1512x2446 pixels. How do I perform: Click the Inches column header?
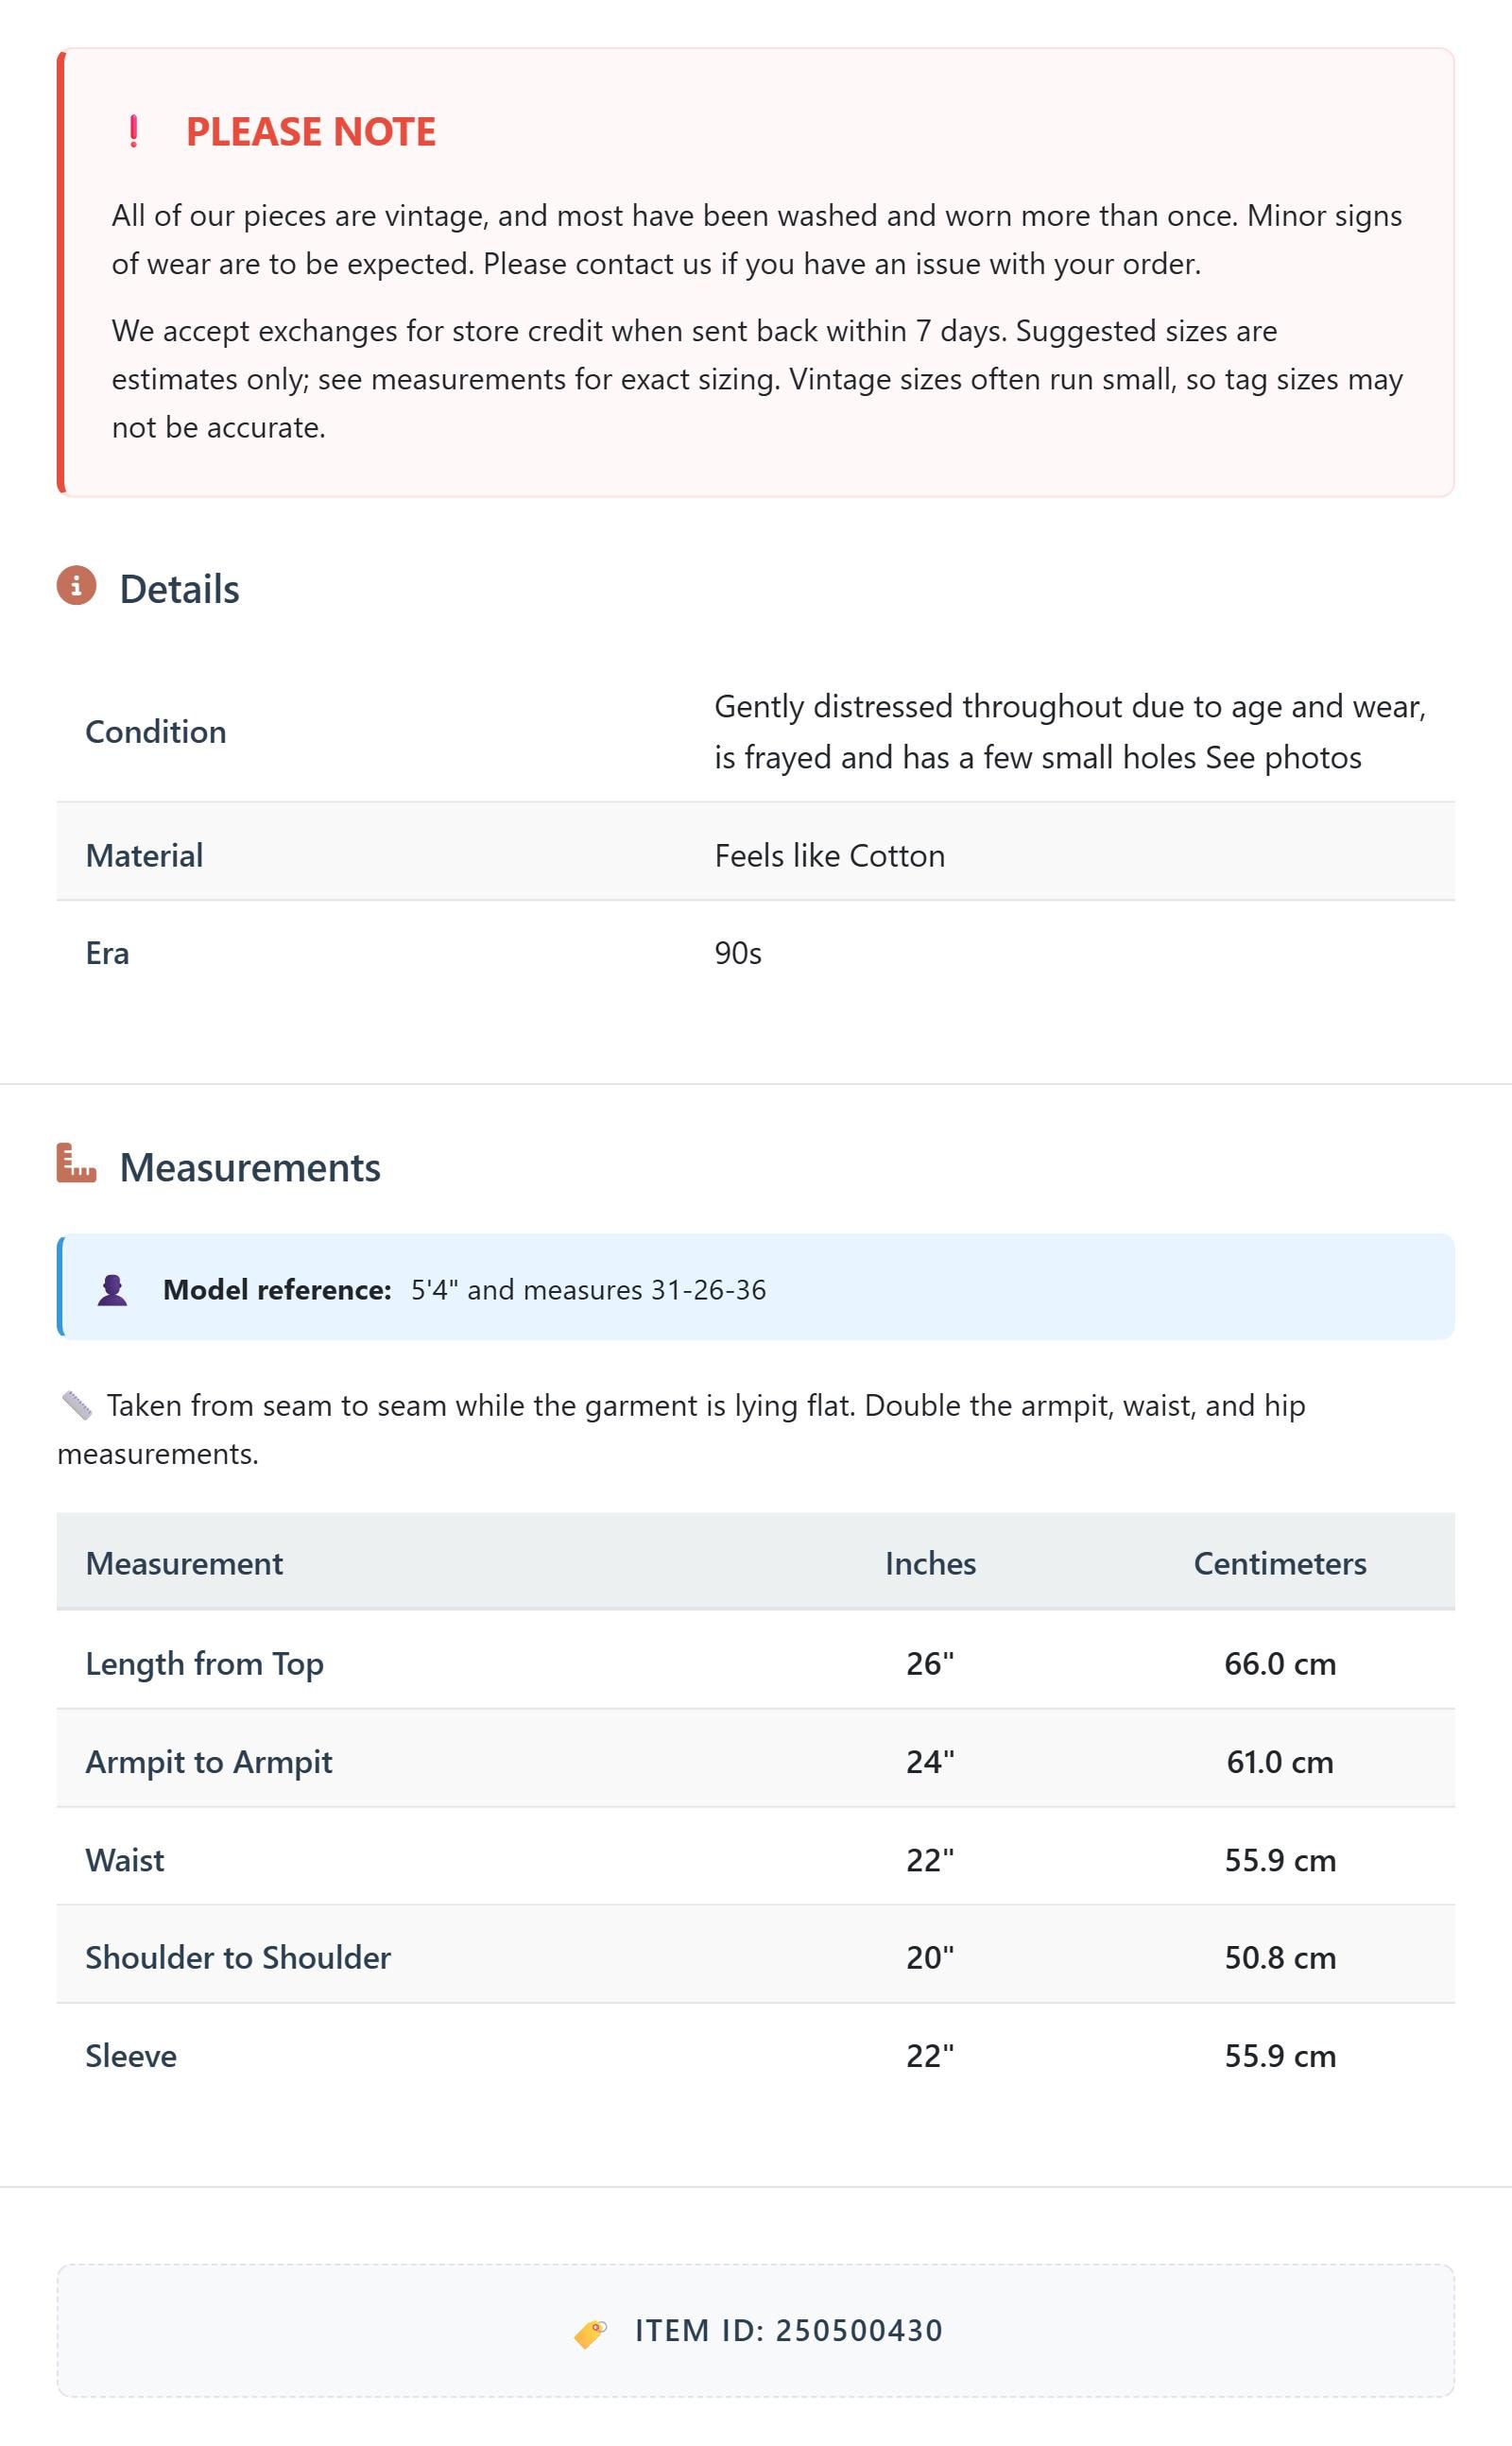point(930,1563)
